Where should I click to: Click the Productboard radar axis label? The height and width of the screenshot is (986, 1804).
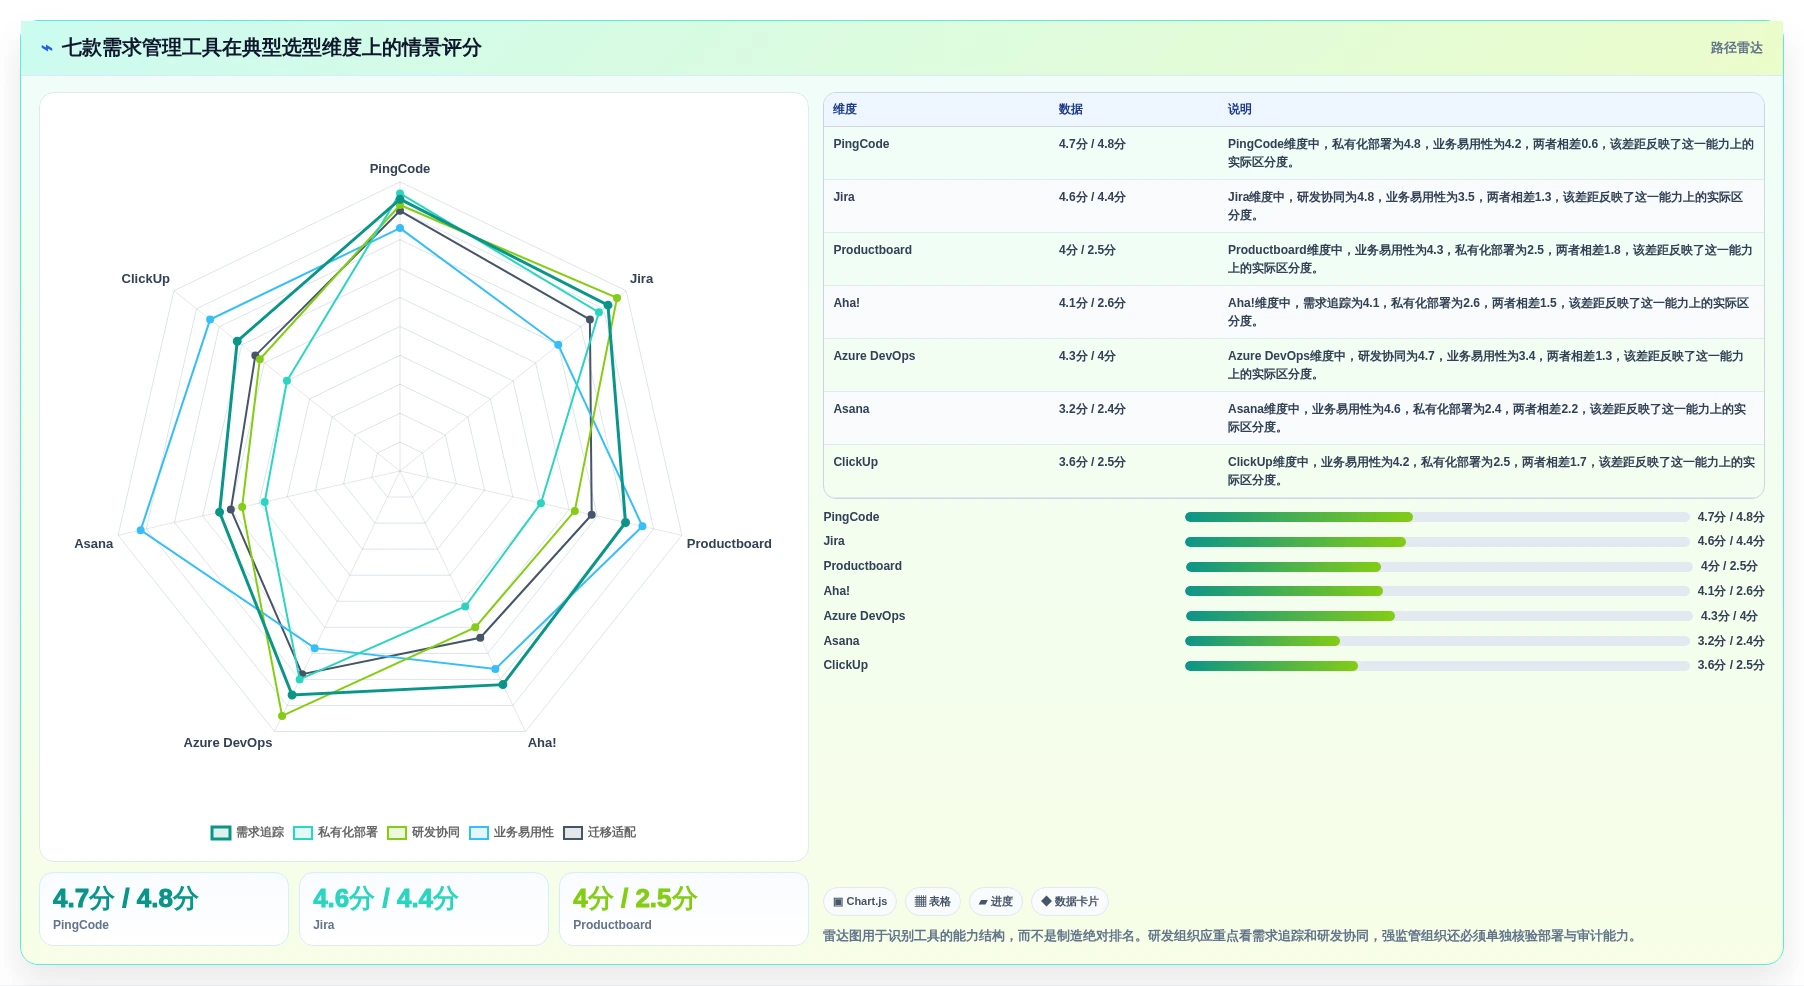tap(729, 544)
